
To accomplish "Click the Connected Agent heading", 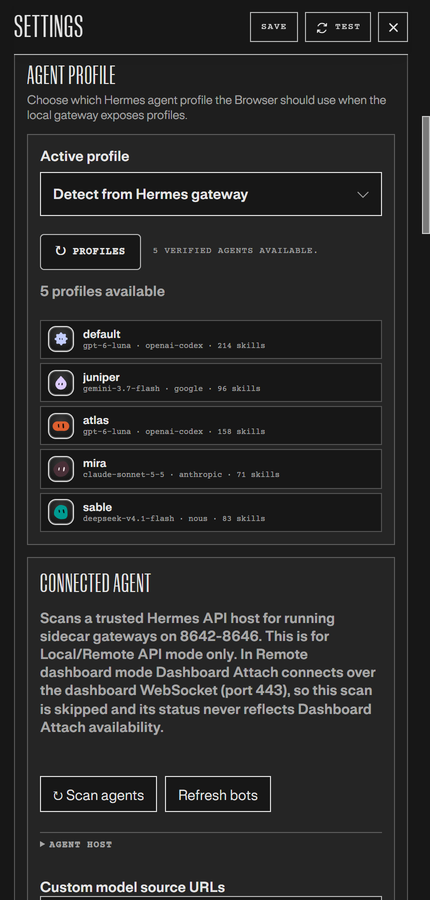I will [x=95, y=584].
